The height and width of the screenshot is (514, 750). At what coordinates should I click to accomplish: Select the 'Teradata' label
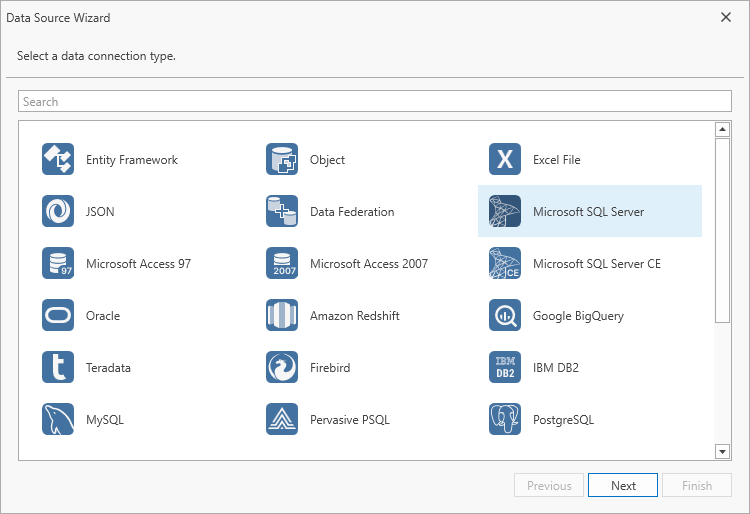click(x=108, y=368)
